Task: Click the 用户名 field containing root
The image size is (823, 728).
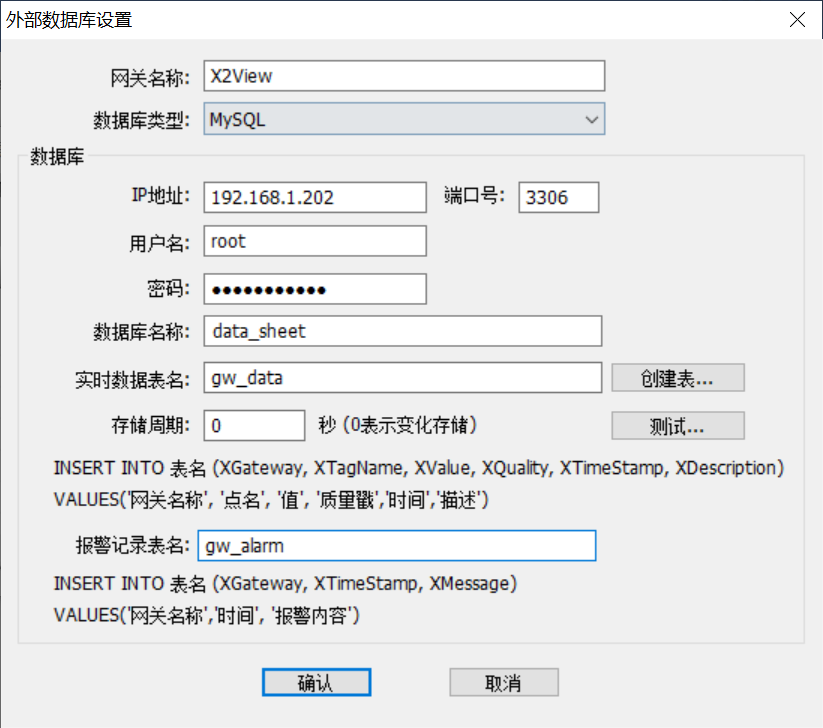Action: coord(315,241)
